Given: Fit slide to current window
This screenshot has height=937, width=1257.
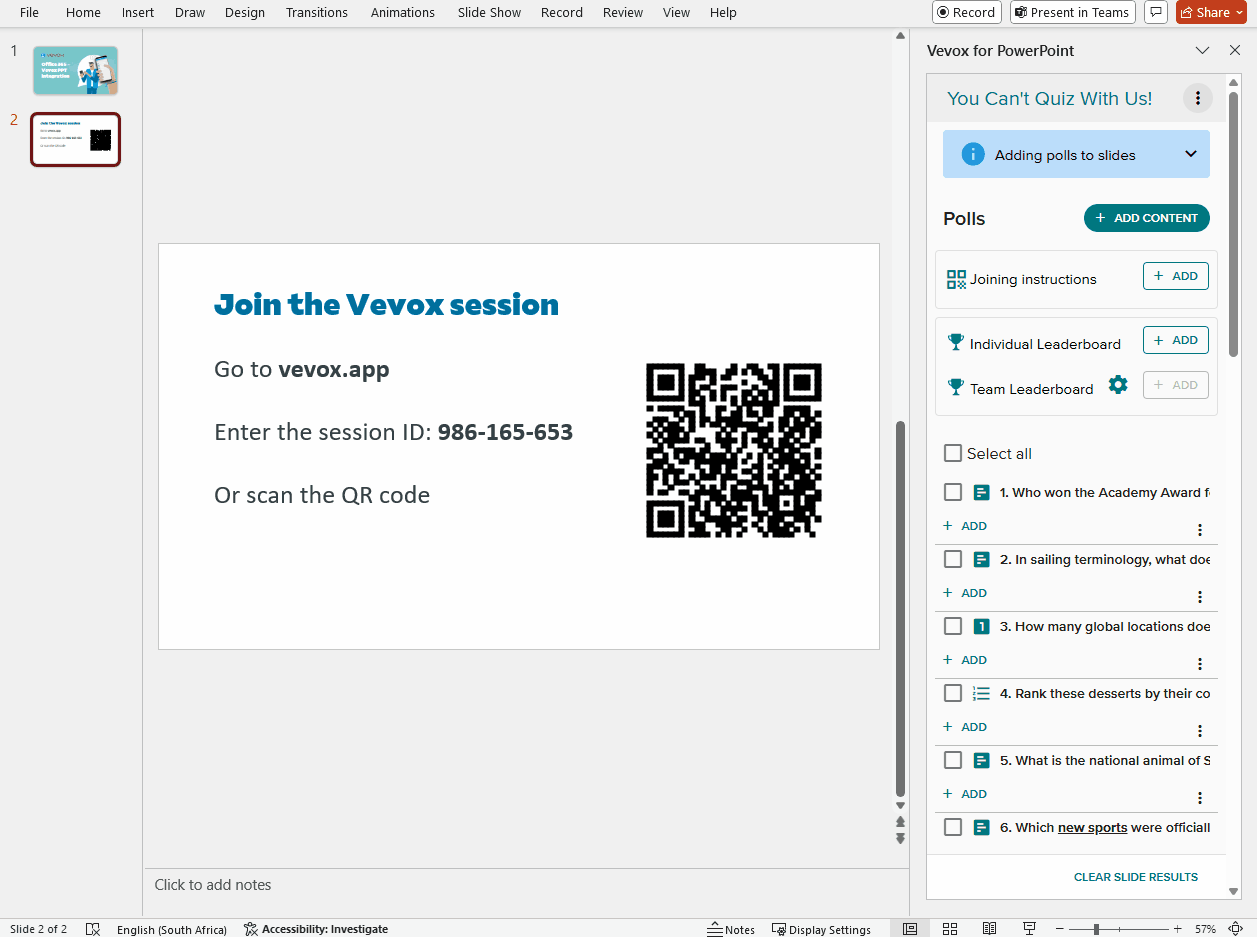Looking at the screenshot, I should (1237, 929).
